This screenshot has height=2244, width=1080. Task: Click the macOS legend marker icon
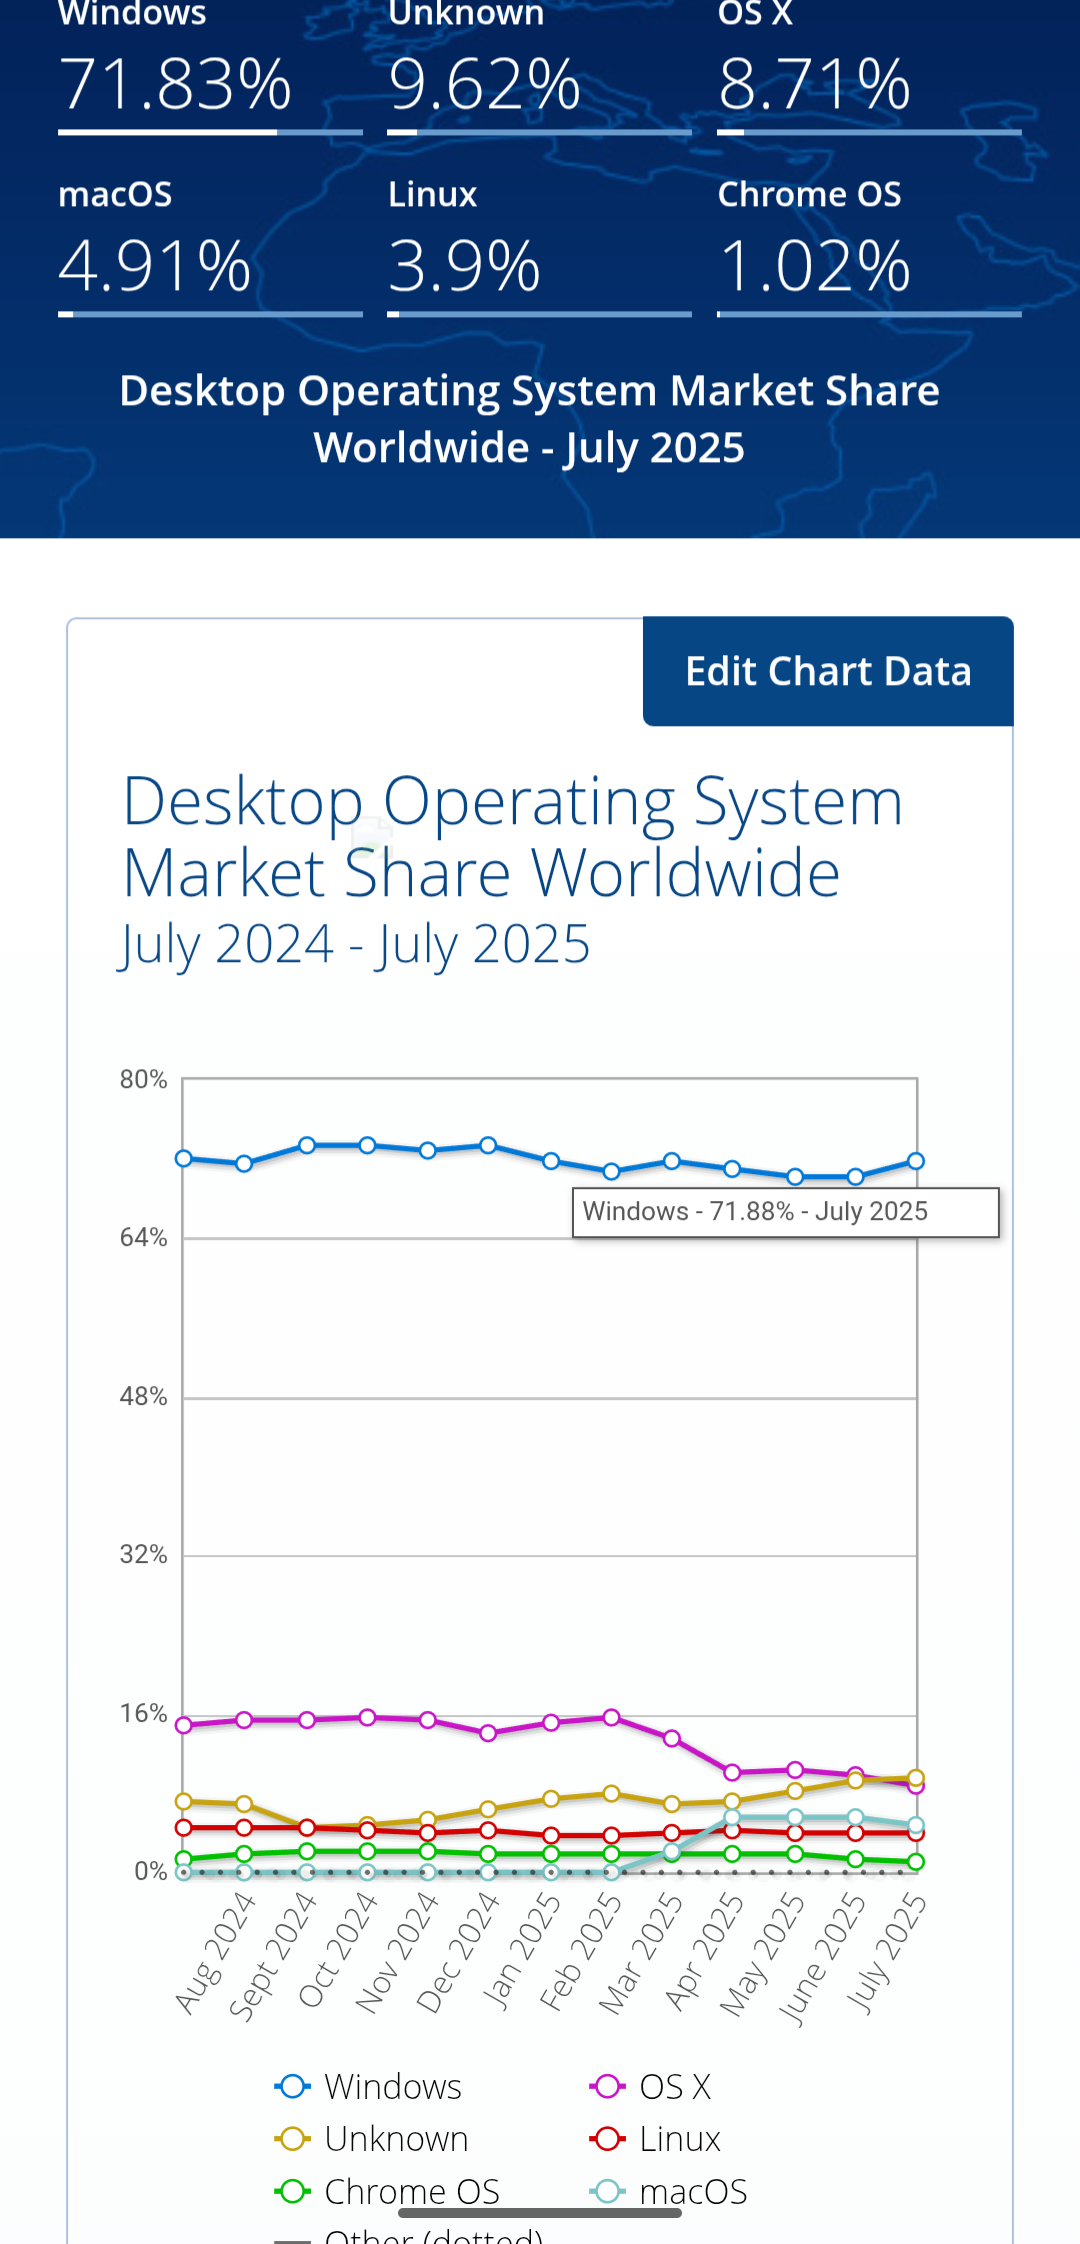point(608,2192)
